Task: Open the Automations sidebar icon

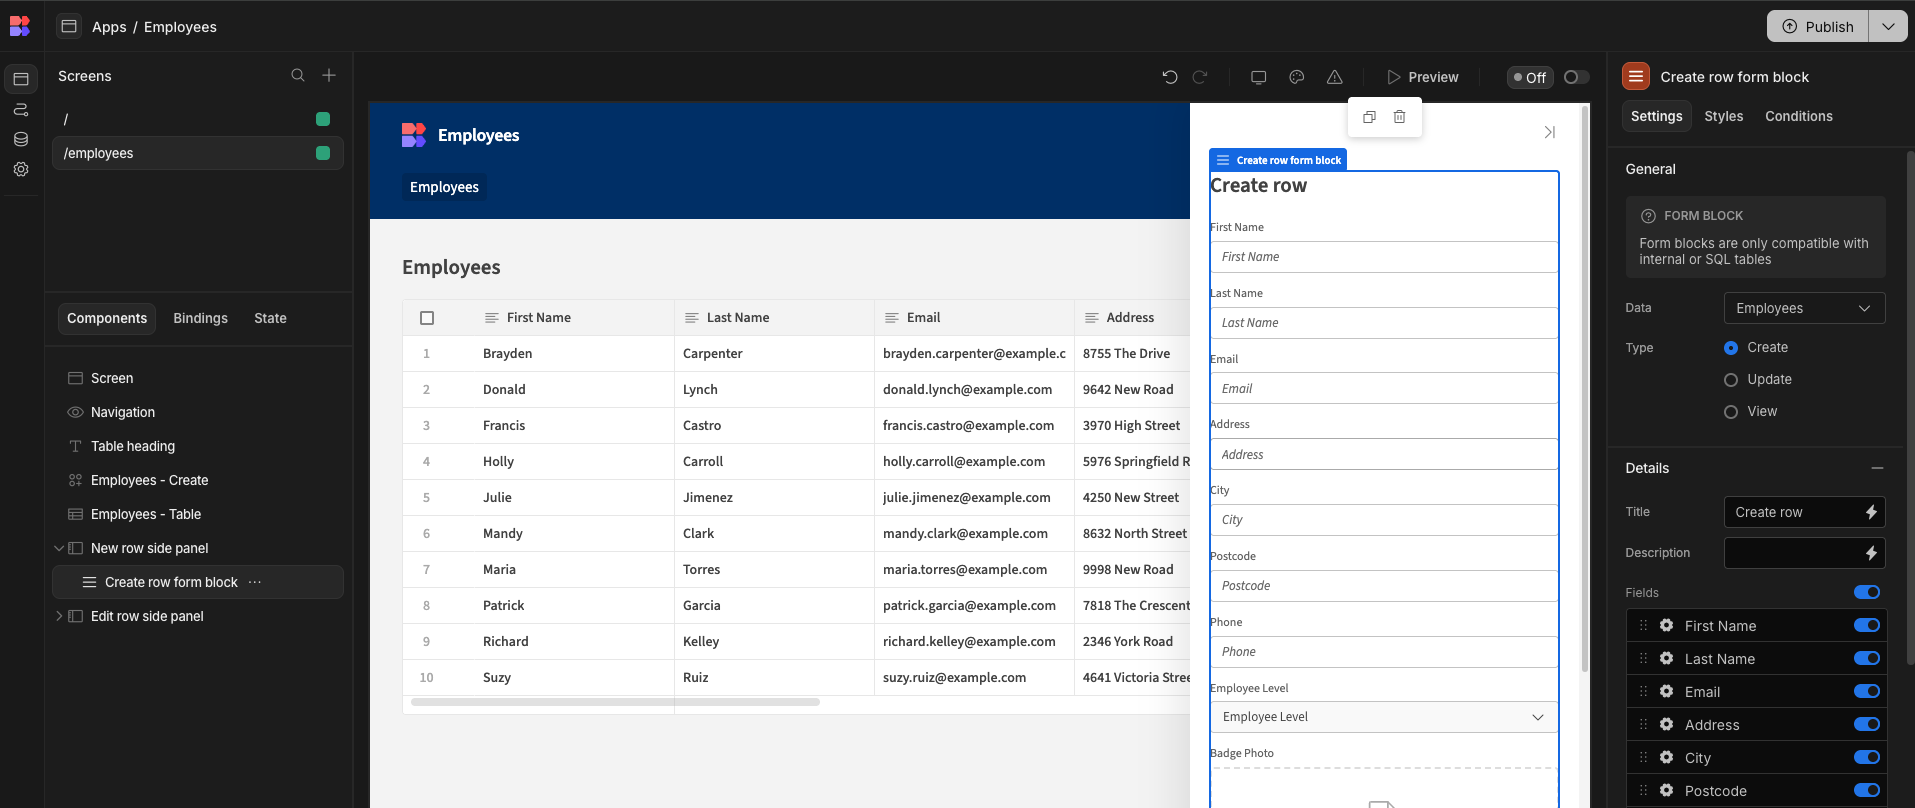Action: (x=21, y=109)
